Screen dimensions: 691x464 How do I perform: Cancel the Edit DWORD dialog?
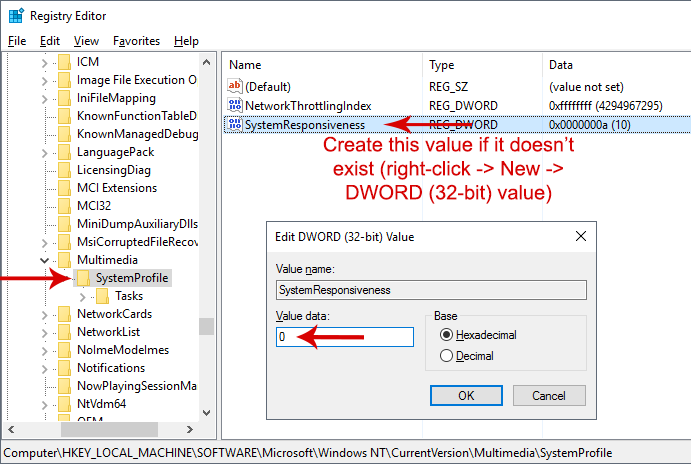tap(549, 395)
